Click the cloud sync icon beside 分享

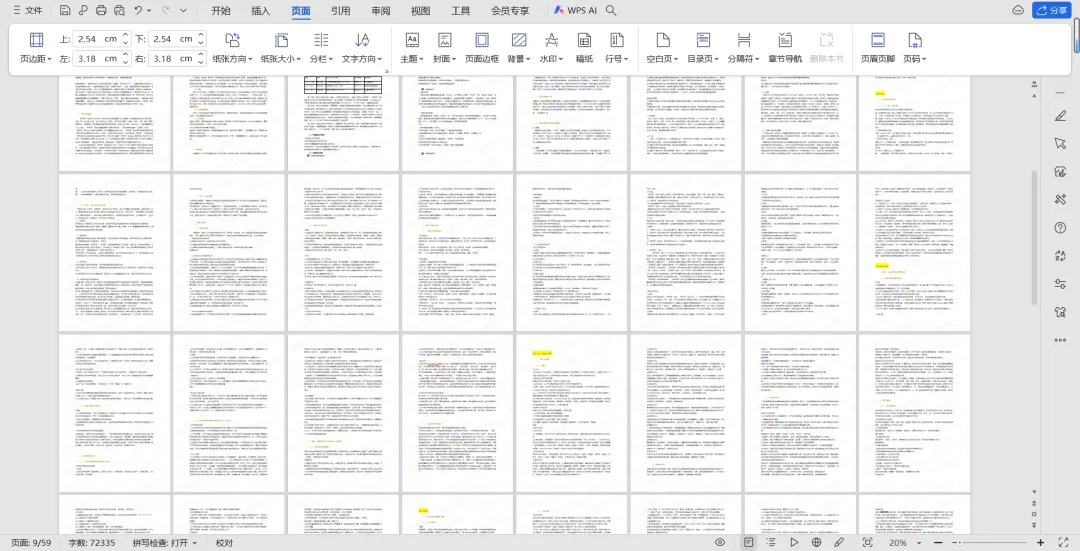1019,10
